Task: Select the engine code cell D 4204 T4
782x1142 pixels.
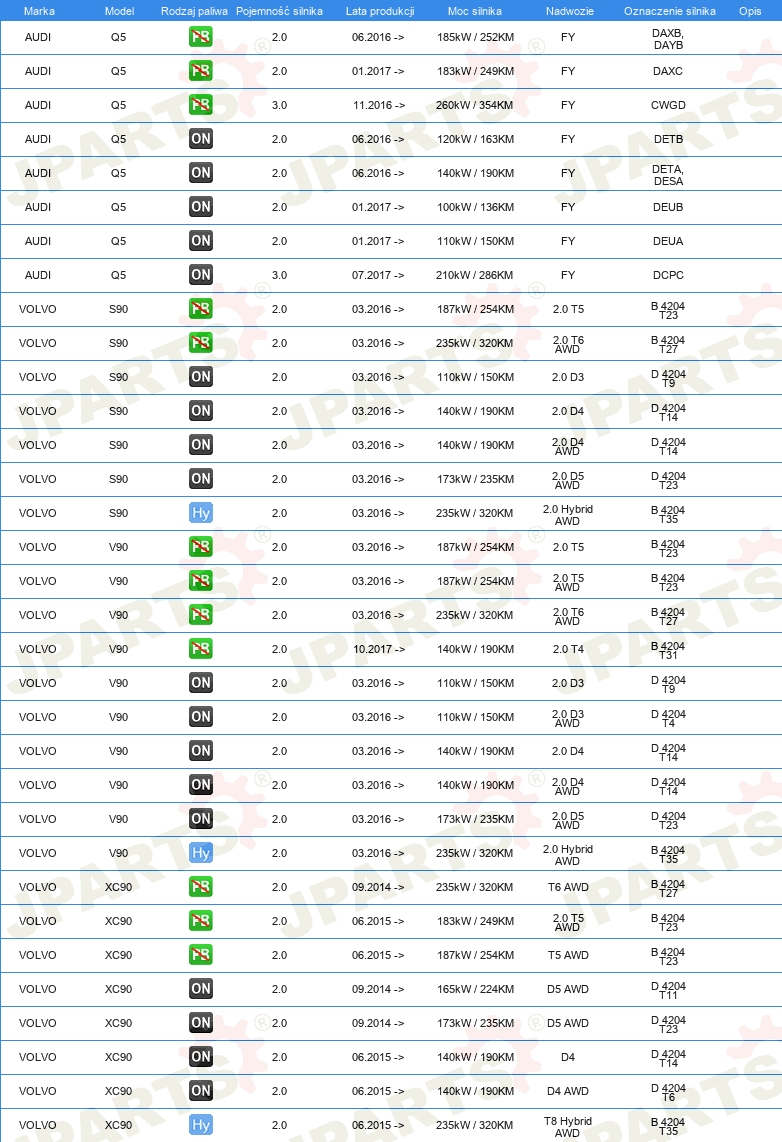Action: pyautogui.click(x=668, y=718)
